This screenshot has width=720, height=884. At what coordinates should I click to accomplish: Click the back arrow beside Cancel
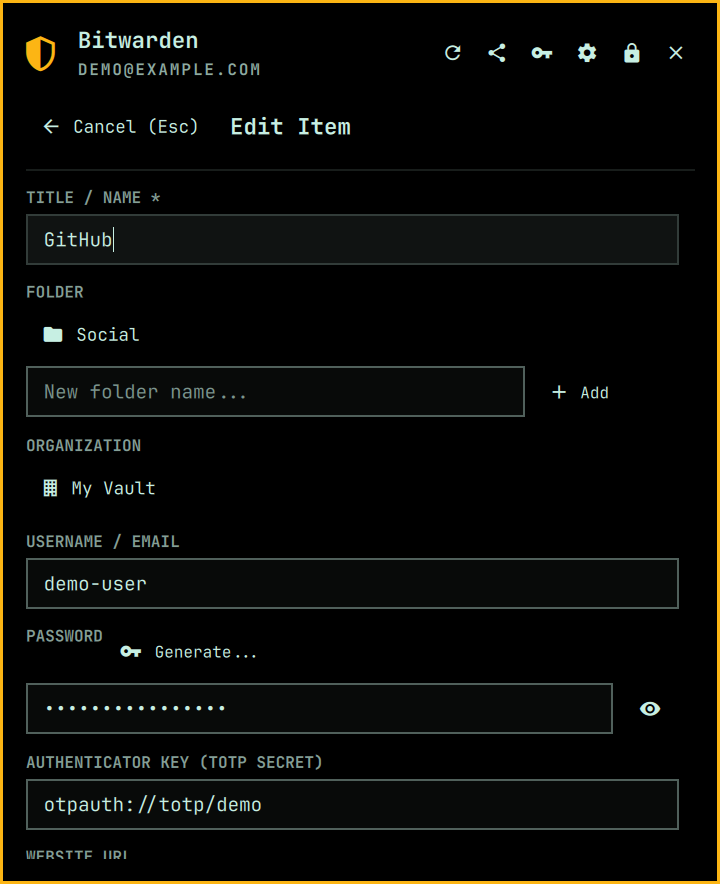(x=51, y=126)
